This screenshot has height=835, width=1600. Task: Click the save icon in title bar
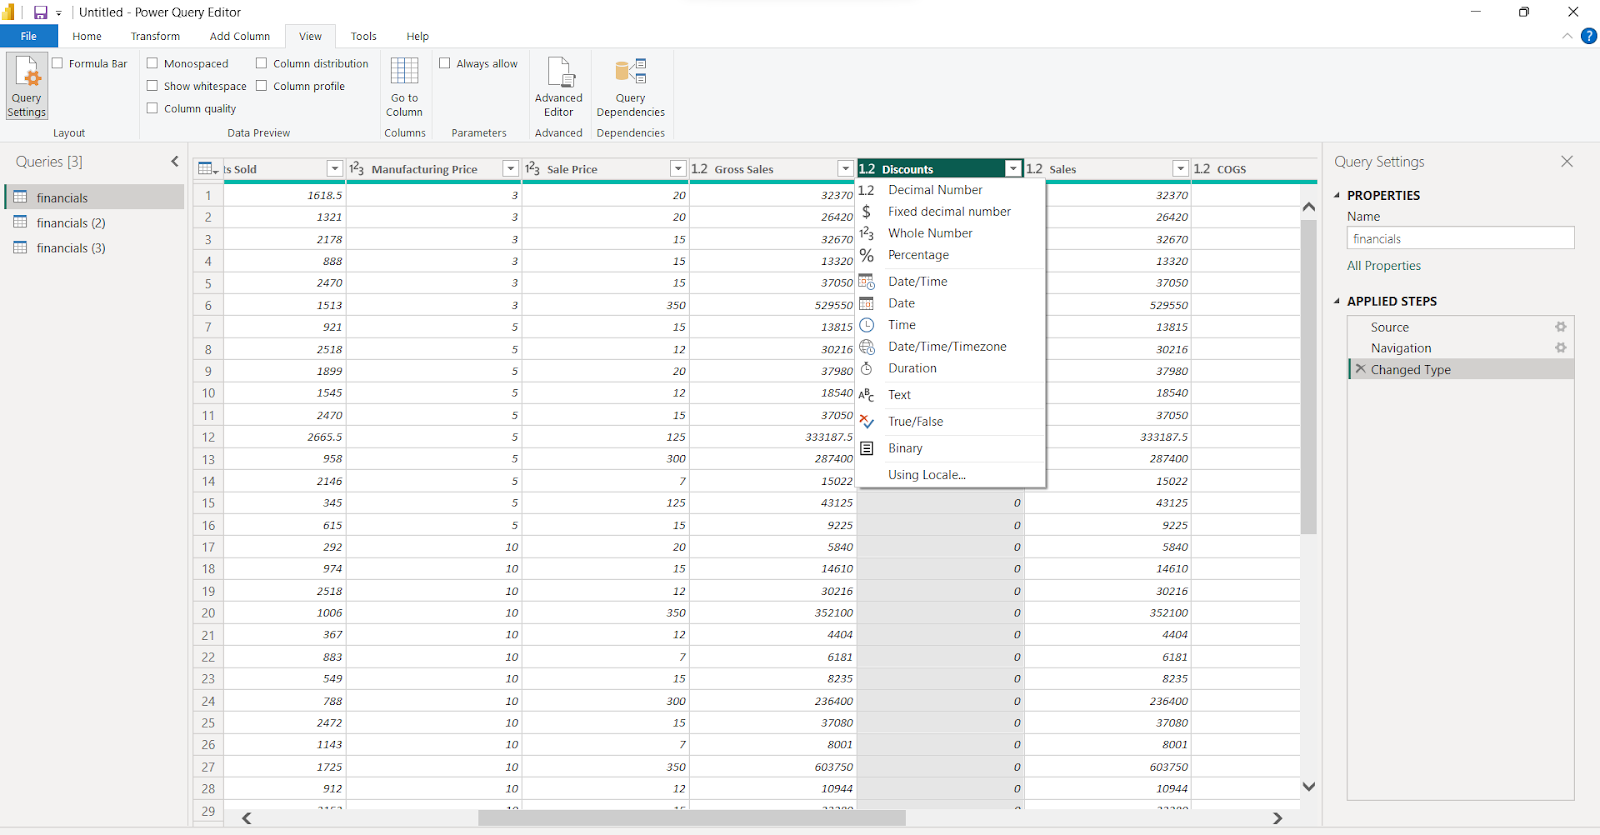tap(40, 12)
